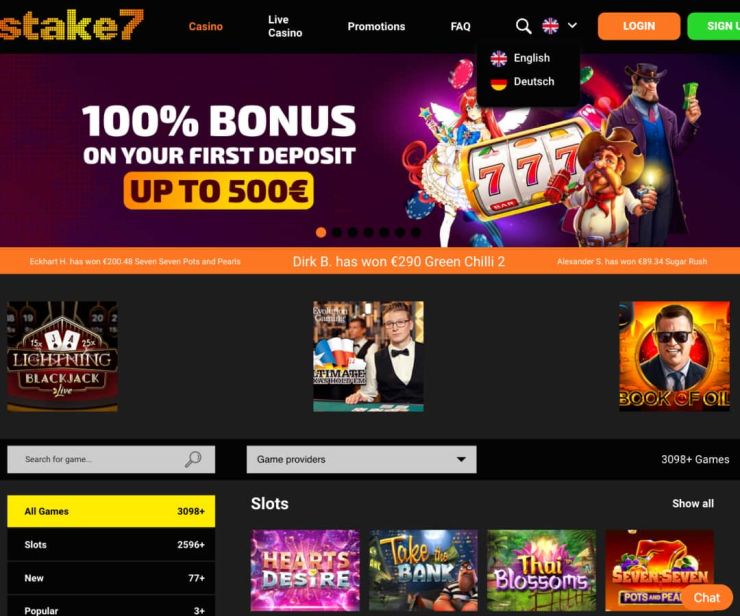Screen dimensions: 740x616
Task: Click the search magnifier icon in header
Action: tap(523, 26)
